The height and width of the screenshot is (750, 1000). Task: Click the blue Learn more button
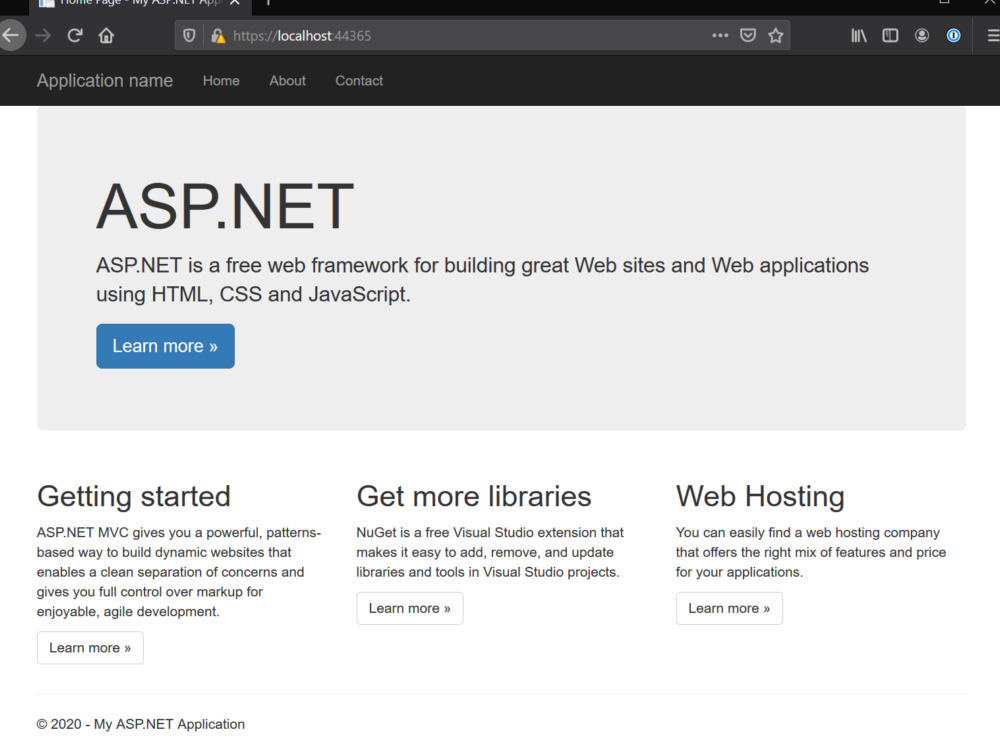(165, 345)
